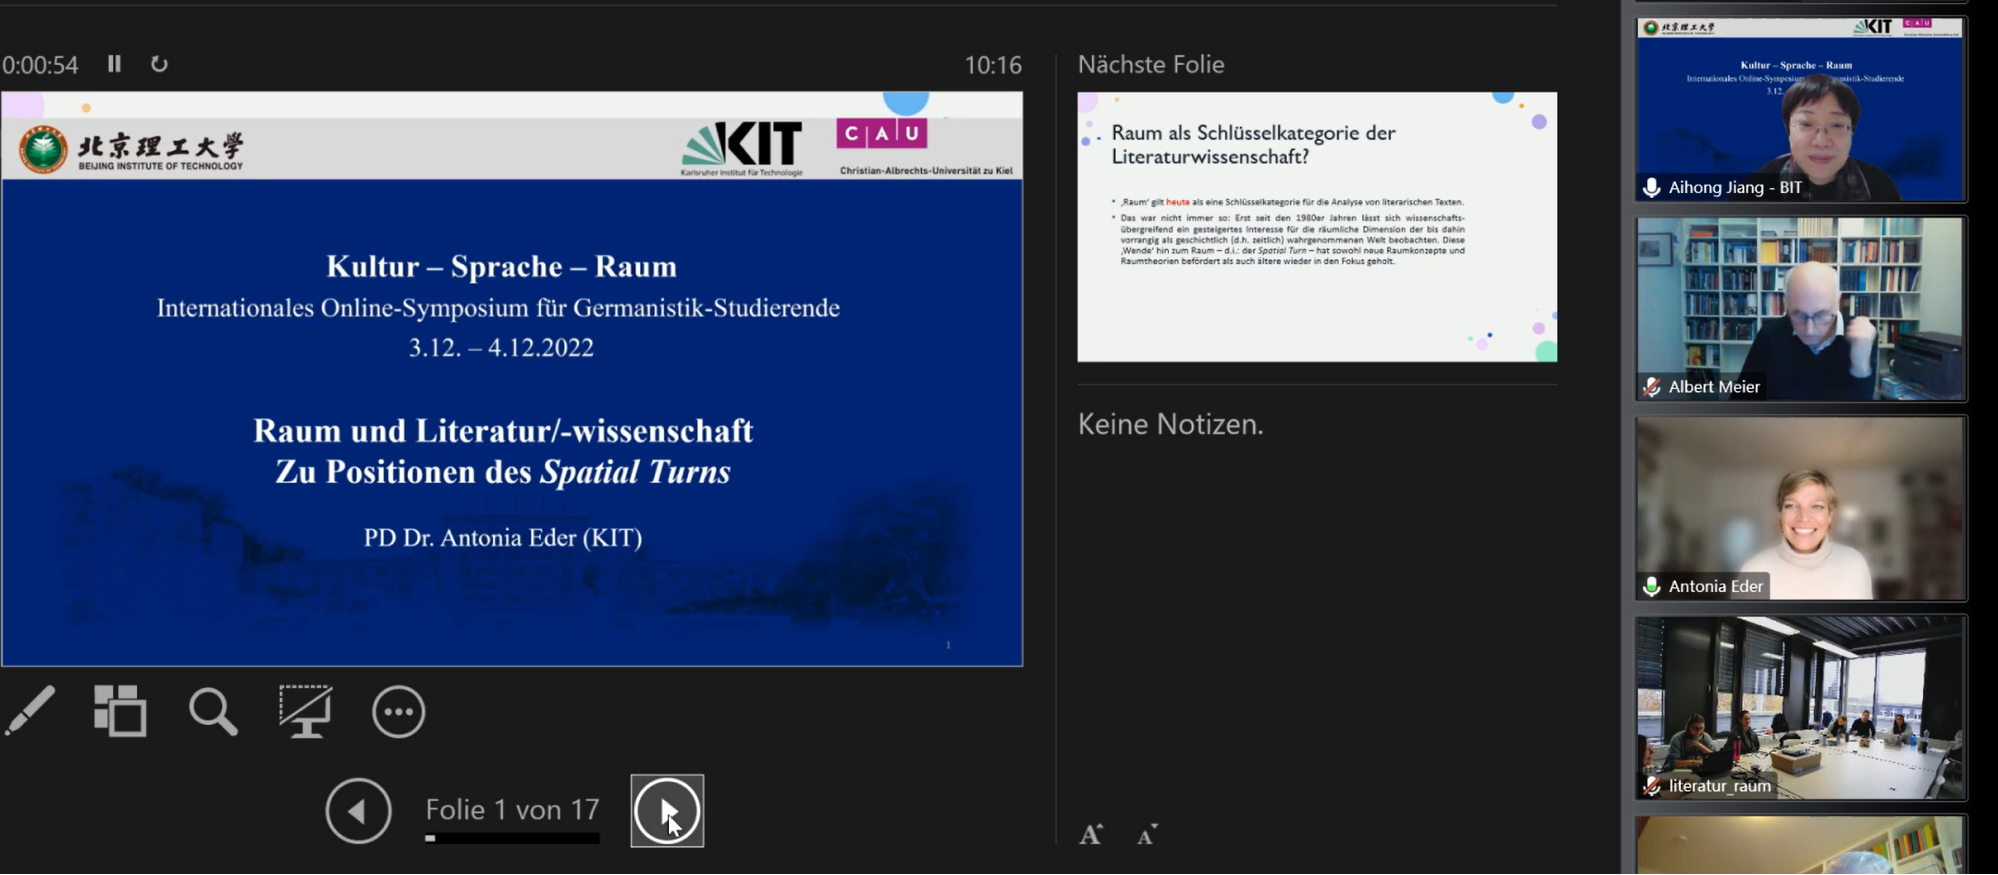Viewport: 1998px width, 875px height.
Task: Toggle black screen for slideshow
Action: [305, 711]
